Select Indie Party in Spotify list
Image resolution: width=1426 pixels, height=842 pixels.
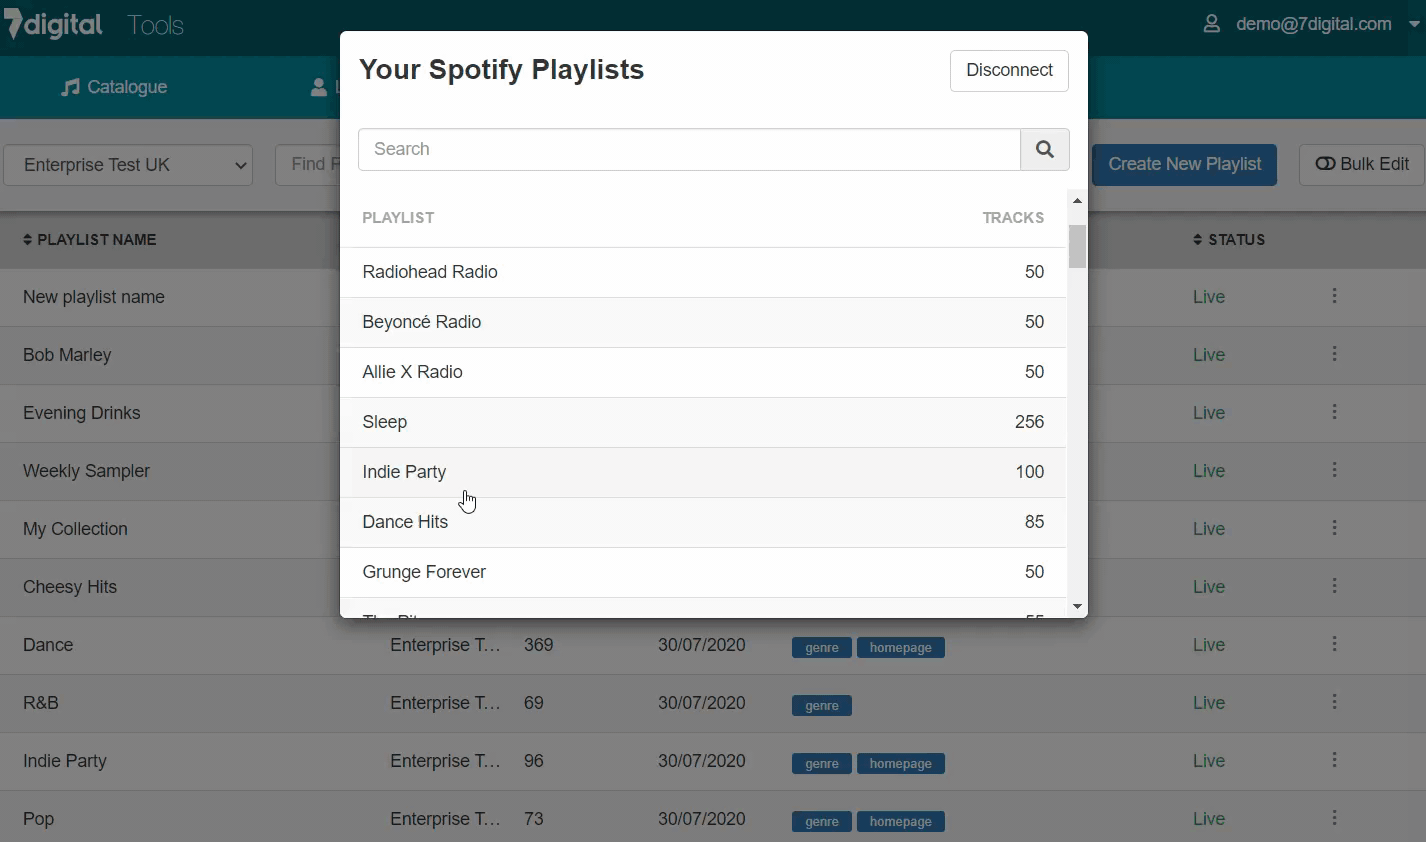tap(703, 472)
